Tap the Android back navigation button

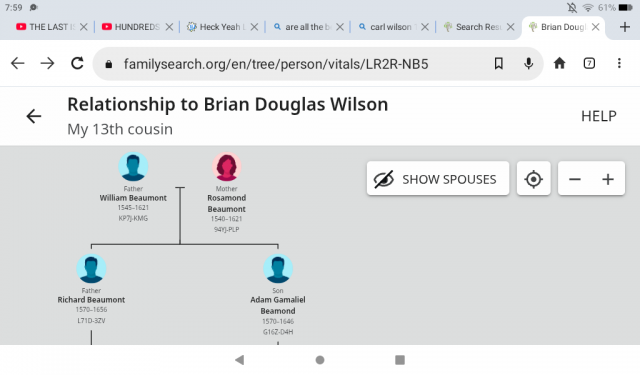coord(240,360)
